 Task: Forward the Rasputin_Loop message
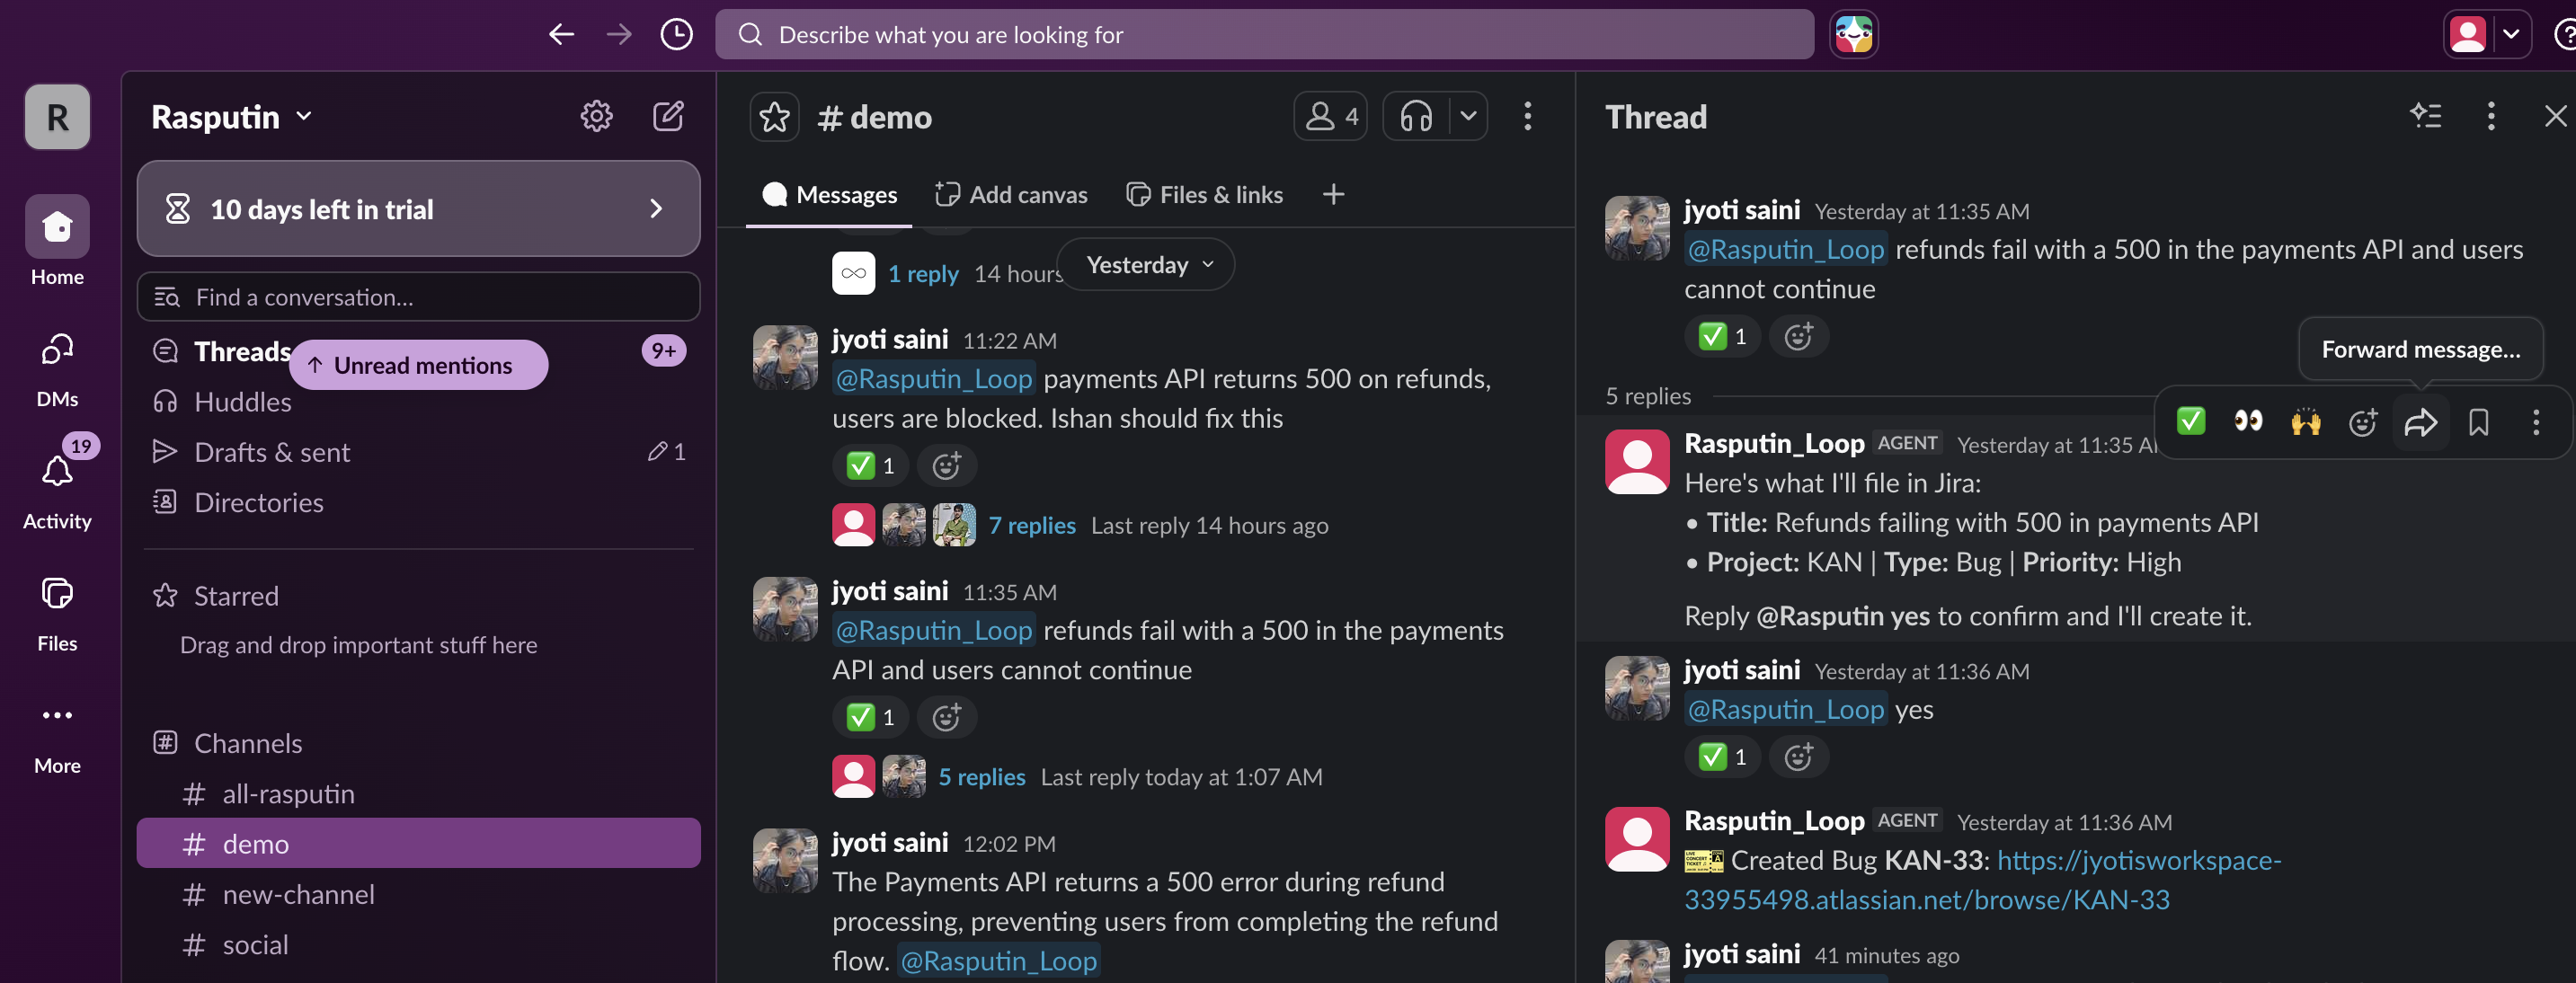[x=2421, y=422]
